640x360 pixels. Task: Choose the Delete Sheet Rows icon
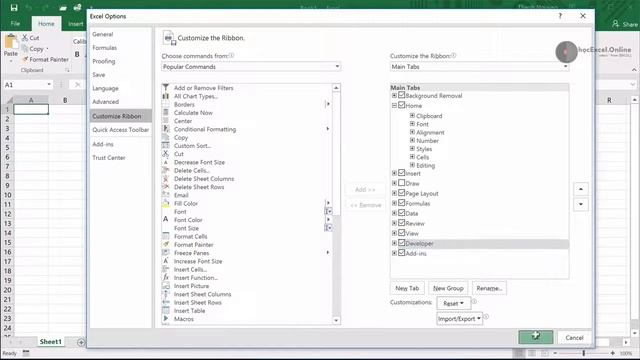coord(166,187)
